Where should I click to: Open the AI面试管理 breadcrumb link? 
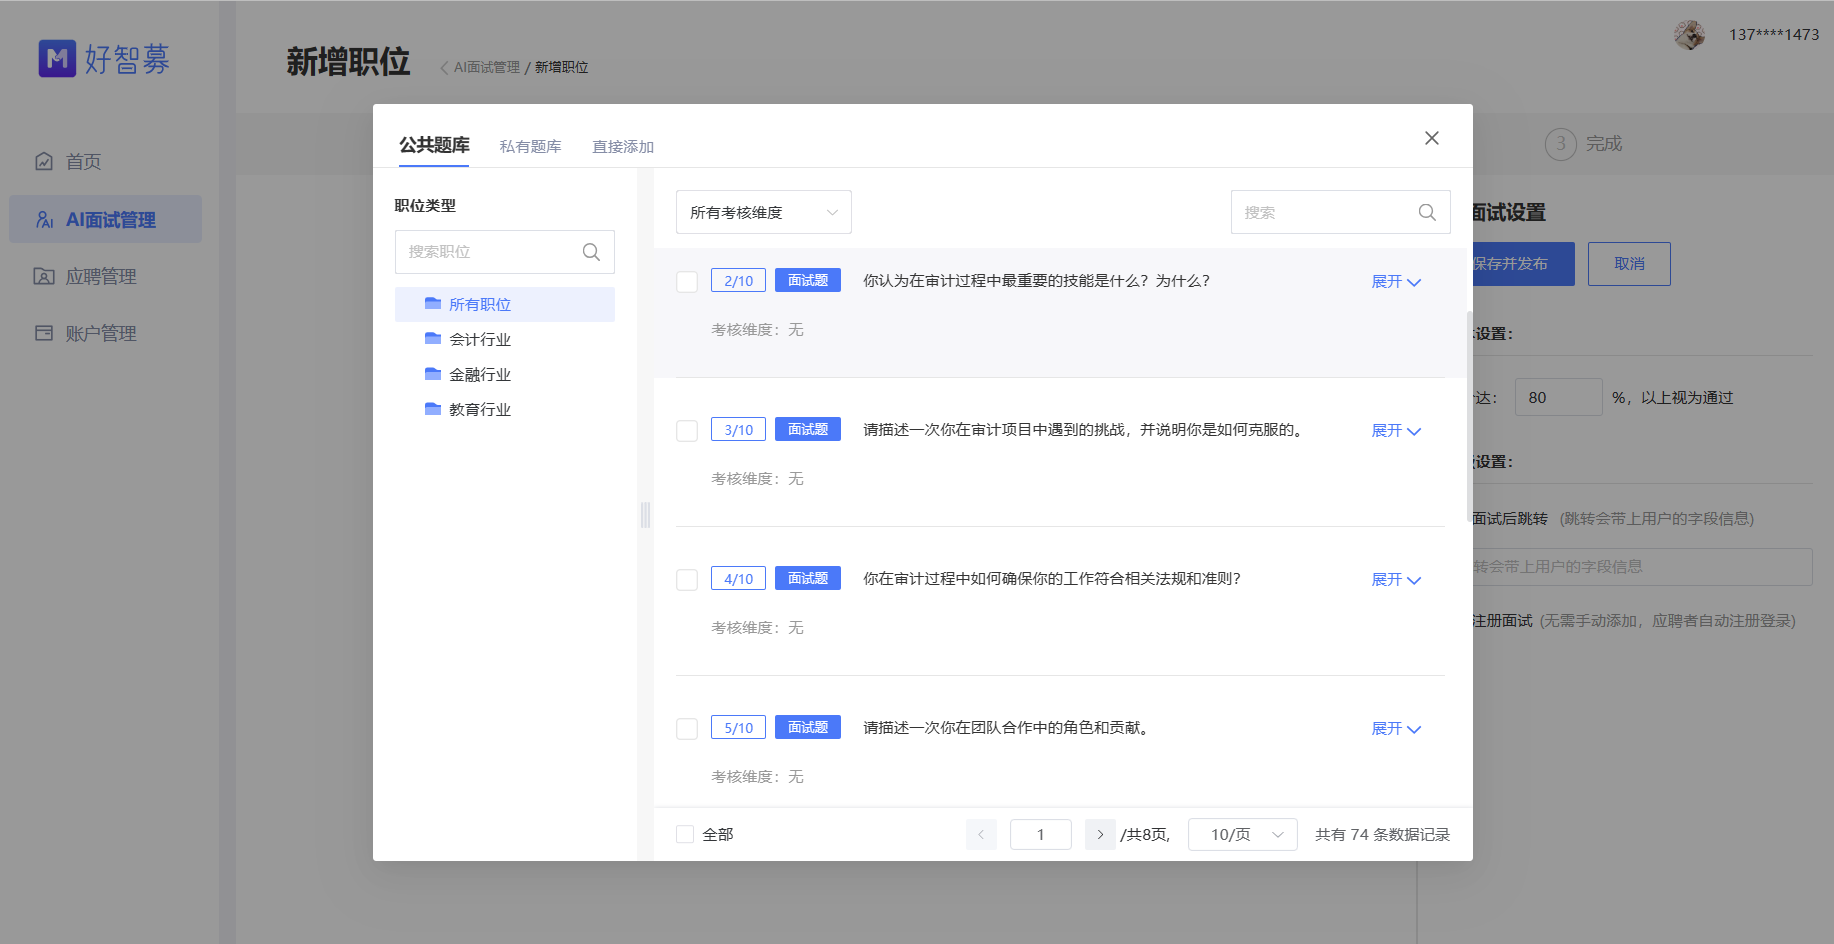(x=486, y=66)
